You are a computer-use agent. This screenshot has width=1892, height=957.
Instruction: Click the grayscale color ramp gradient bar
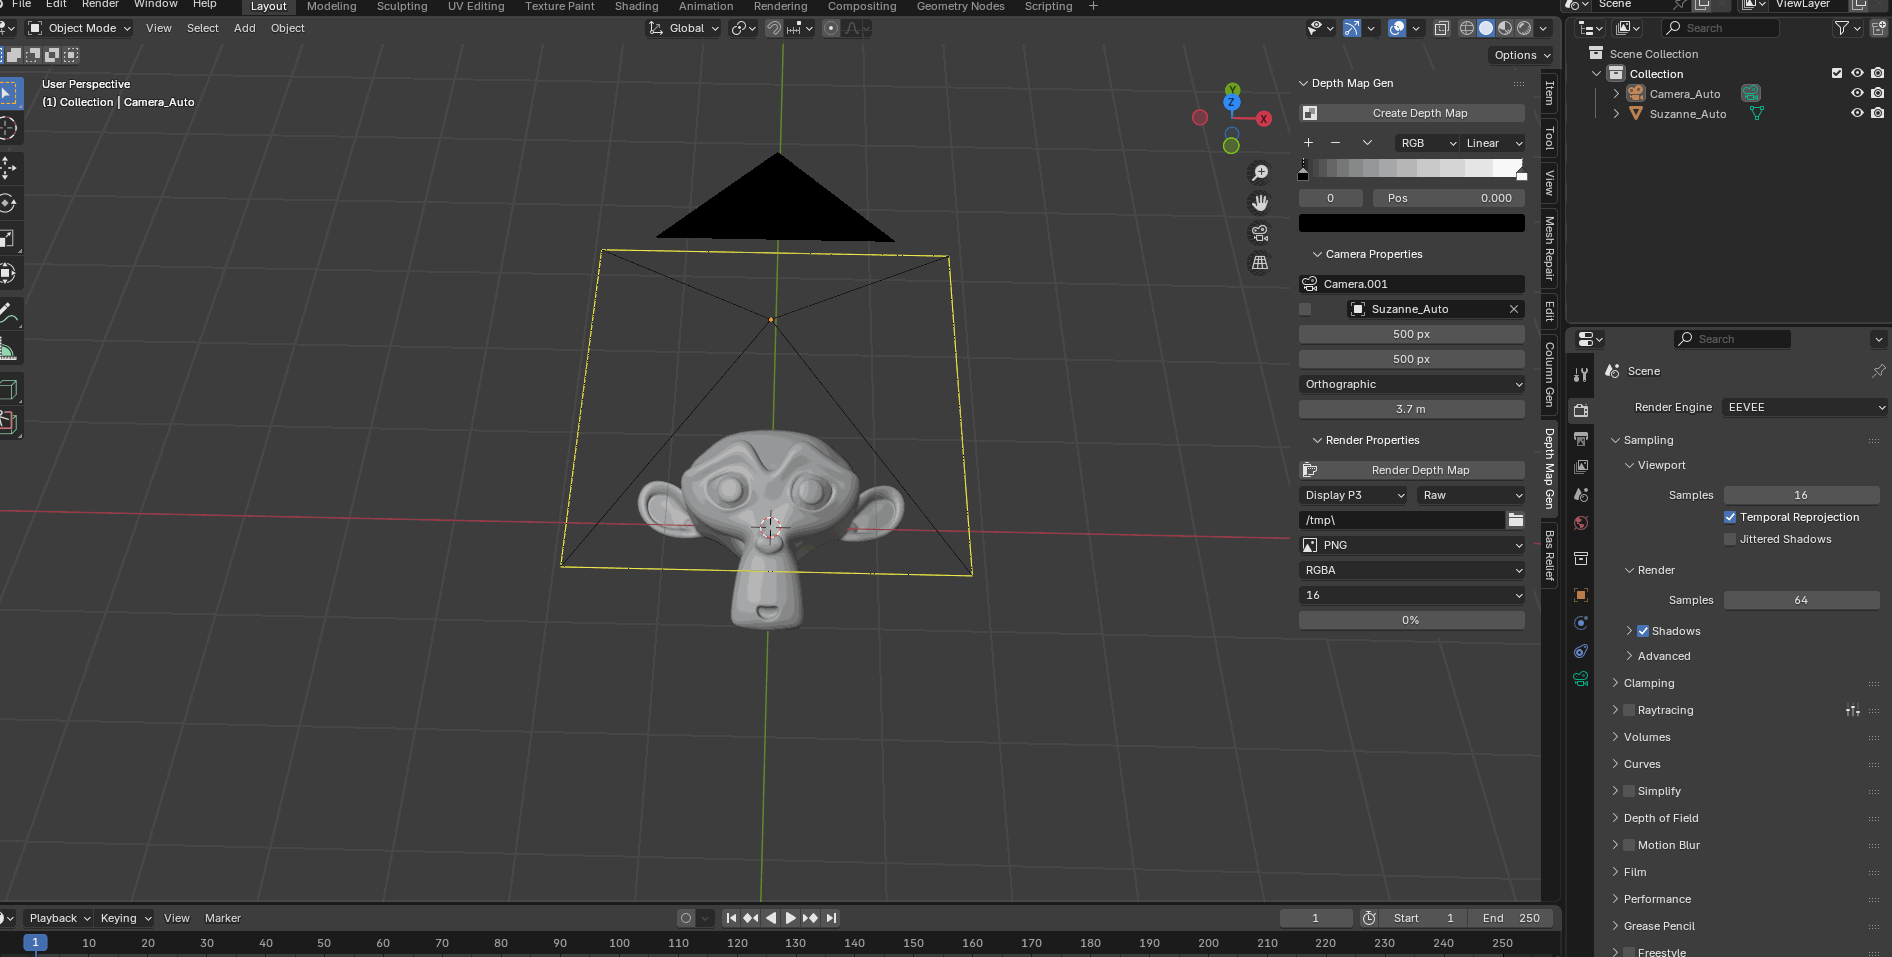[x=1412, y=168]
